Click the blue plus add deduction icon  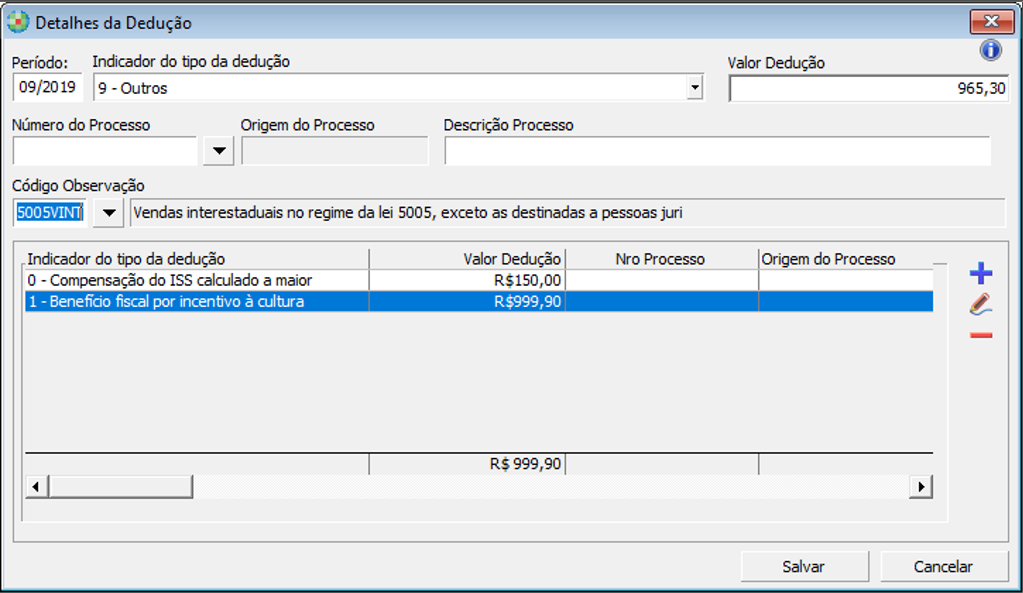pyautogui.click(x=981, y=274)
